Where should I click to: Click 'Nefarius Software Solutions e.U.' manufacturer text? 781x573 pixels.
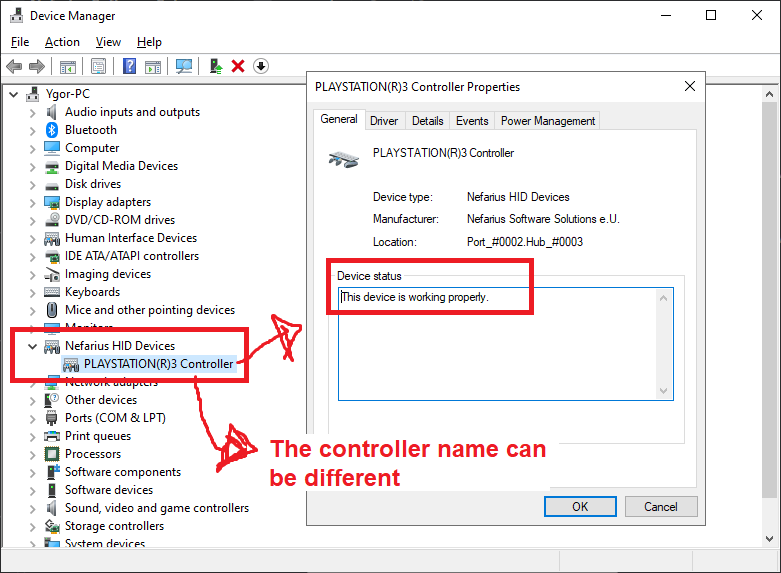543,219
